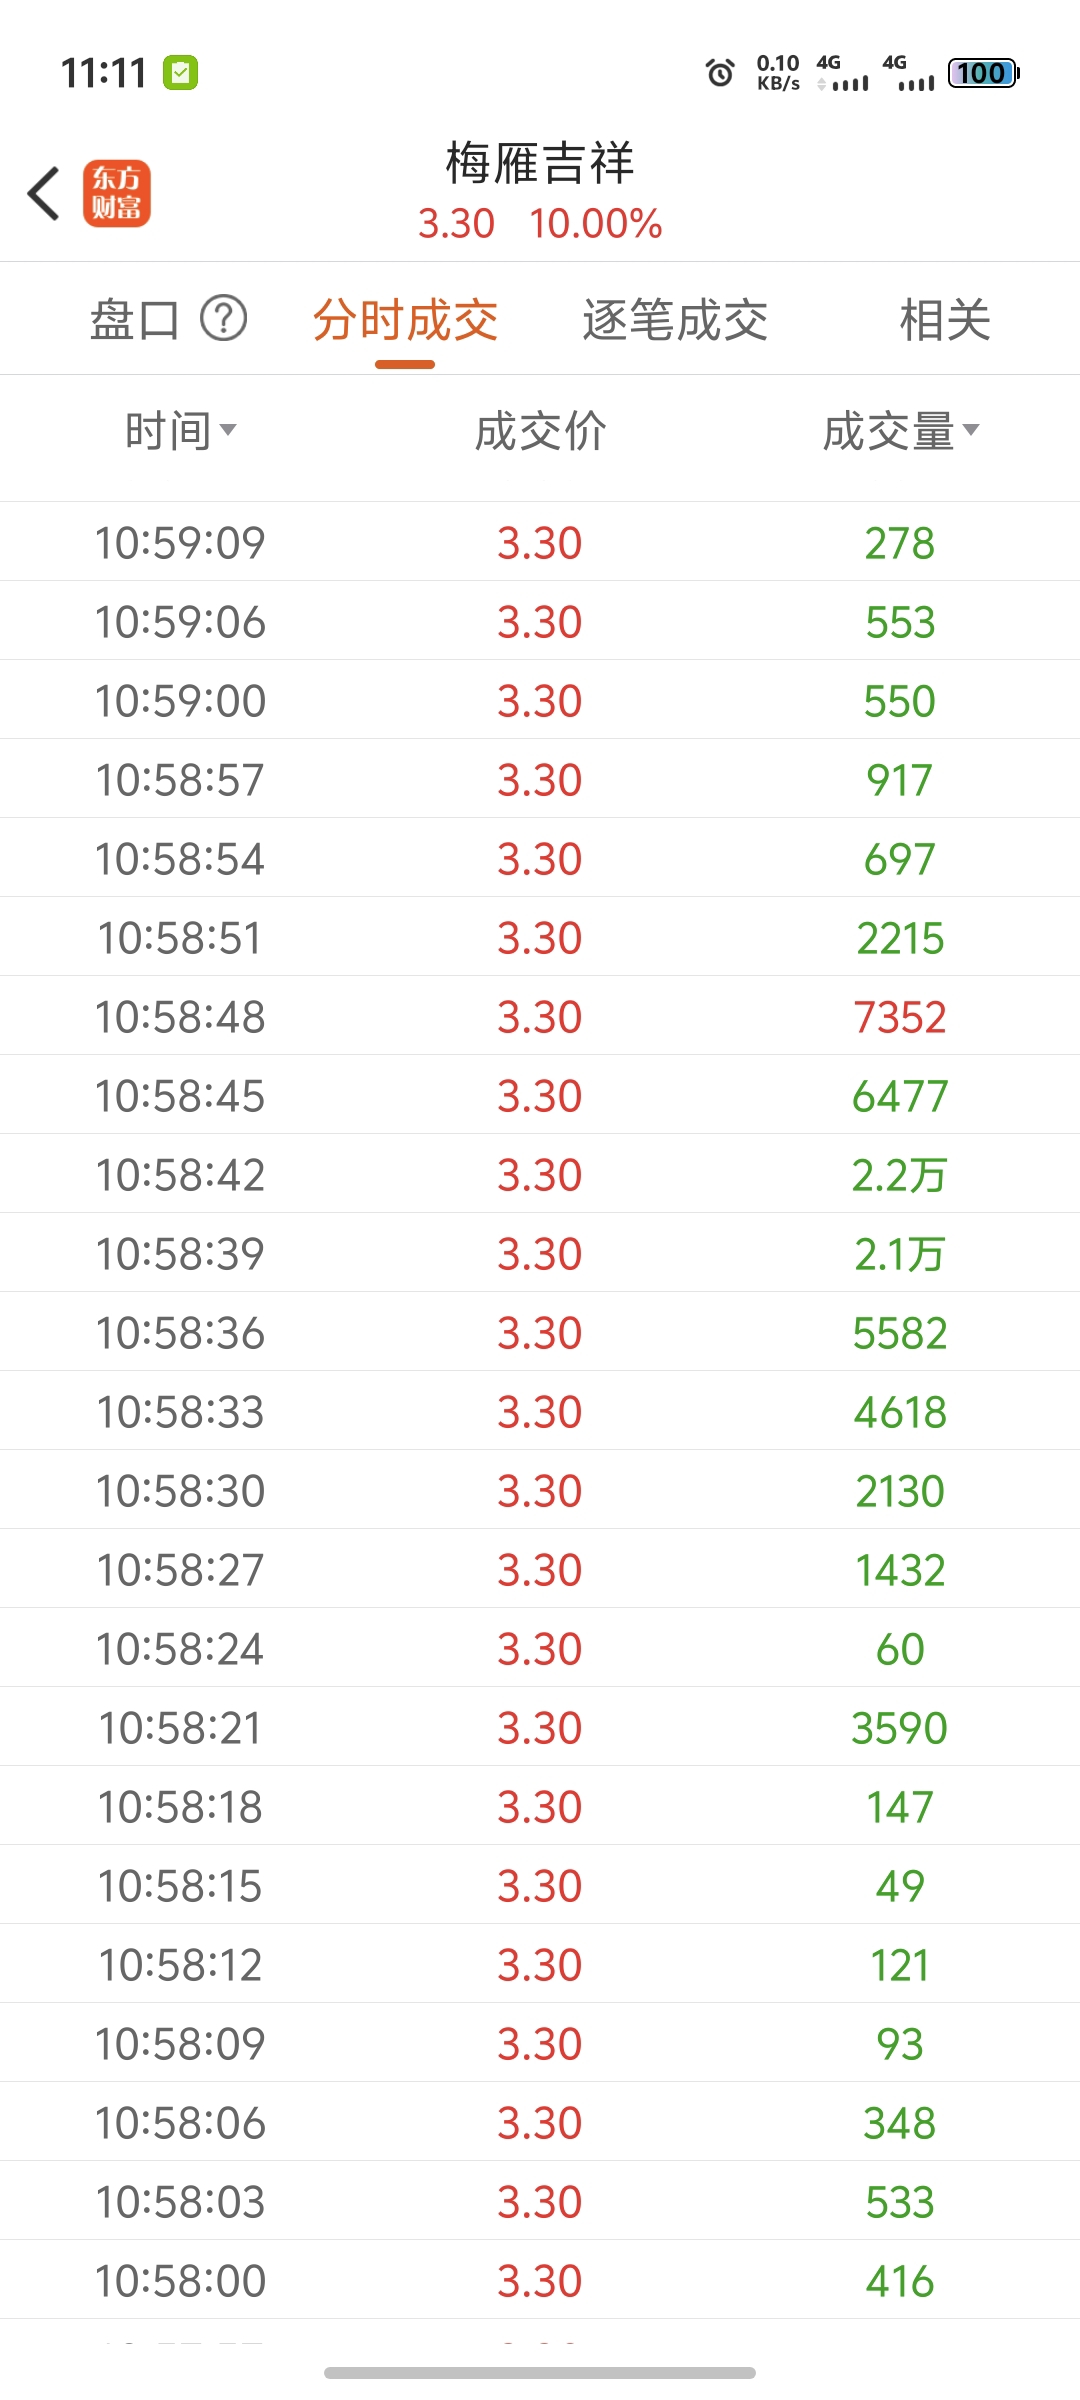
Task: Tap the first 4G signal bars icon
Action: (842, 73)
